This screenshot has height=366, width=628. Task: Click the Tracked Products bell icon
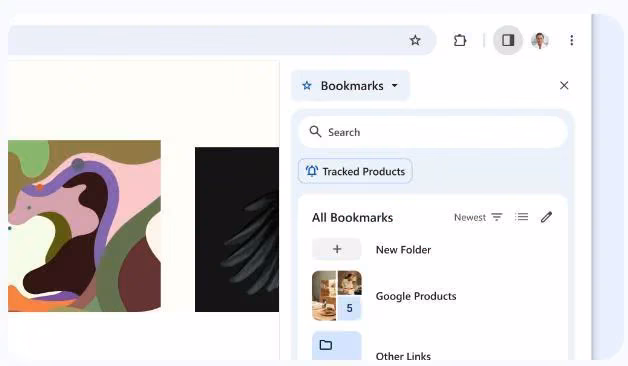pos(312,171)
